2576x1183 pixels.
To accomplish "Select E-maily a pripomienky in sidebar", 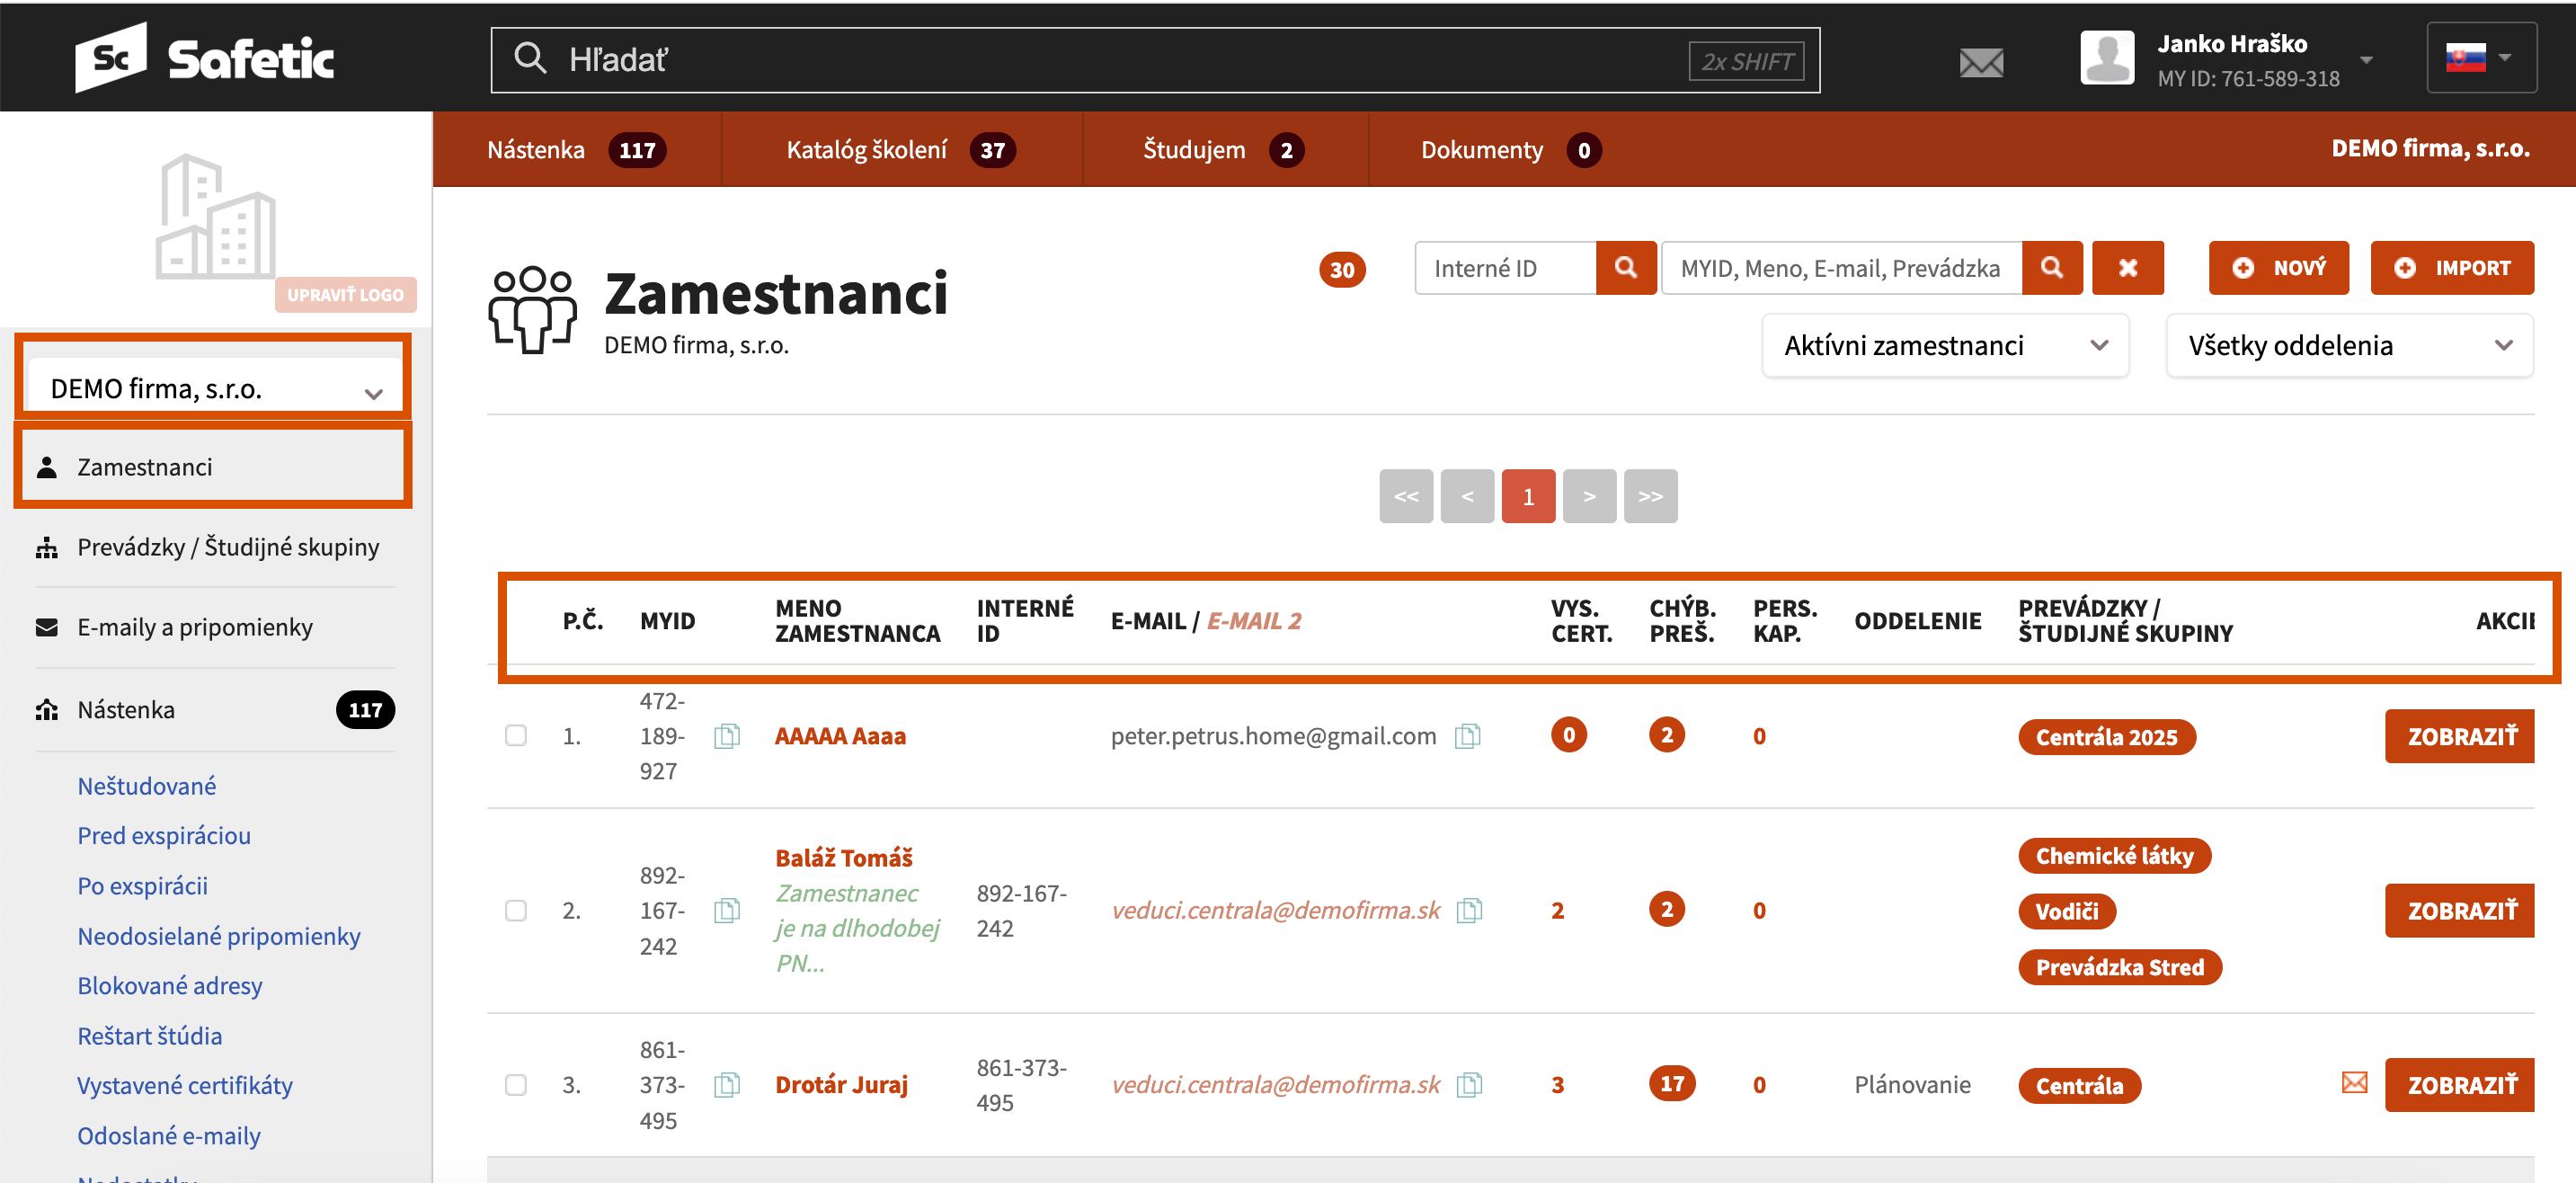I will tap(213, 627).
